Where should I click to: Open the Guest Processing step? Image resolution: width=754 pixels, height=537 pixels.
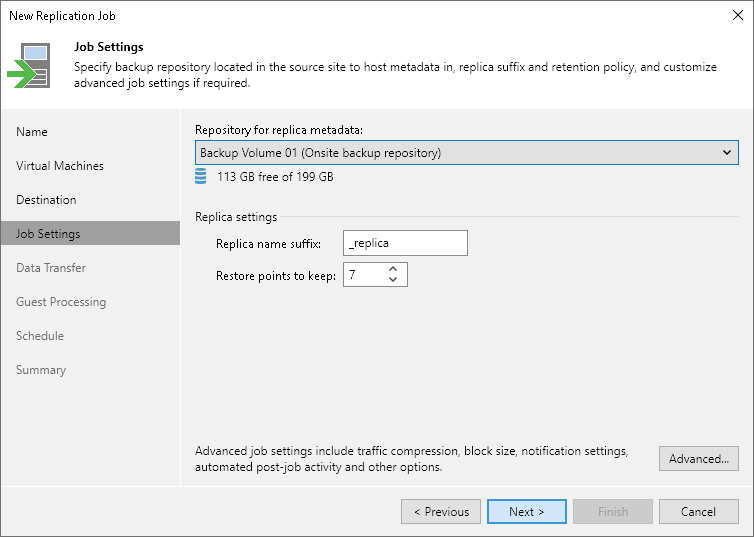(x=61, y=302)
